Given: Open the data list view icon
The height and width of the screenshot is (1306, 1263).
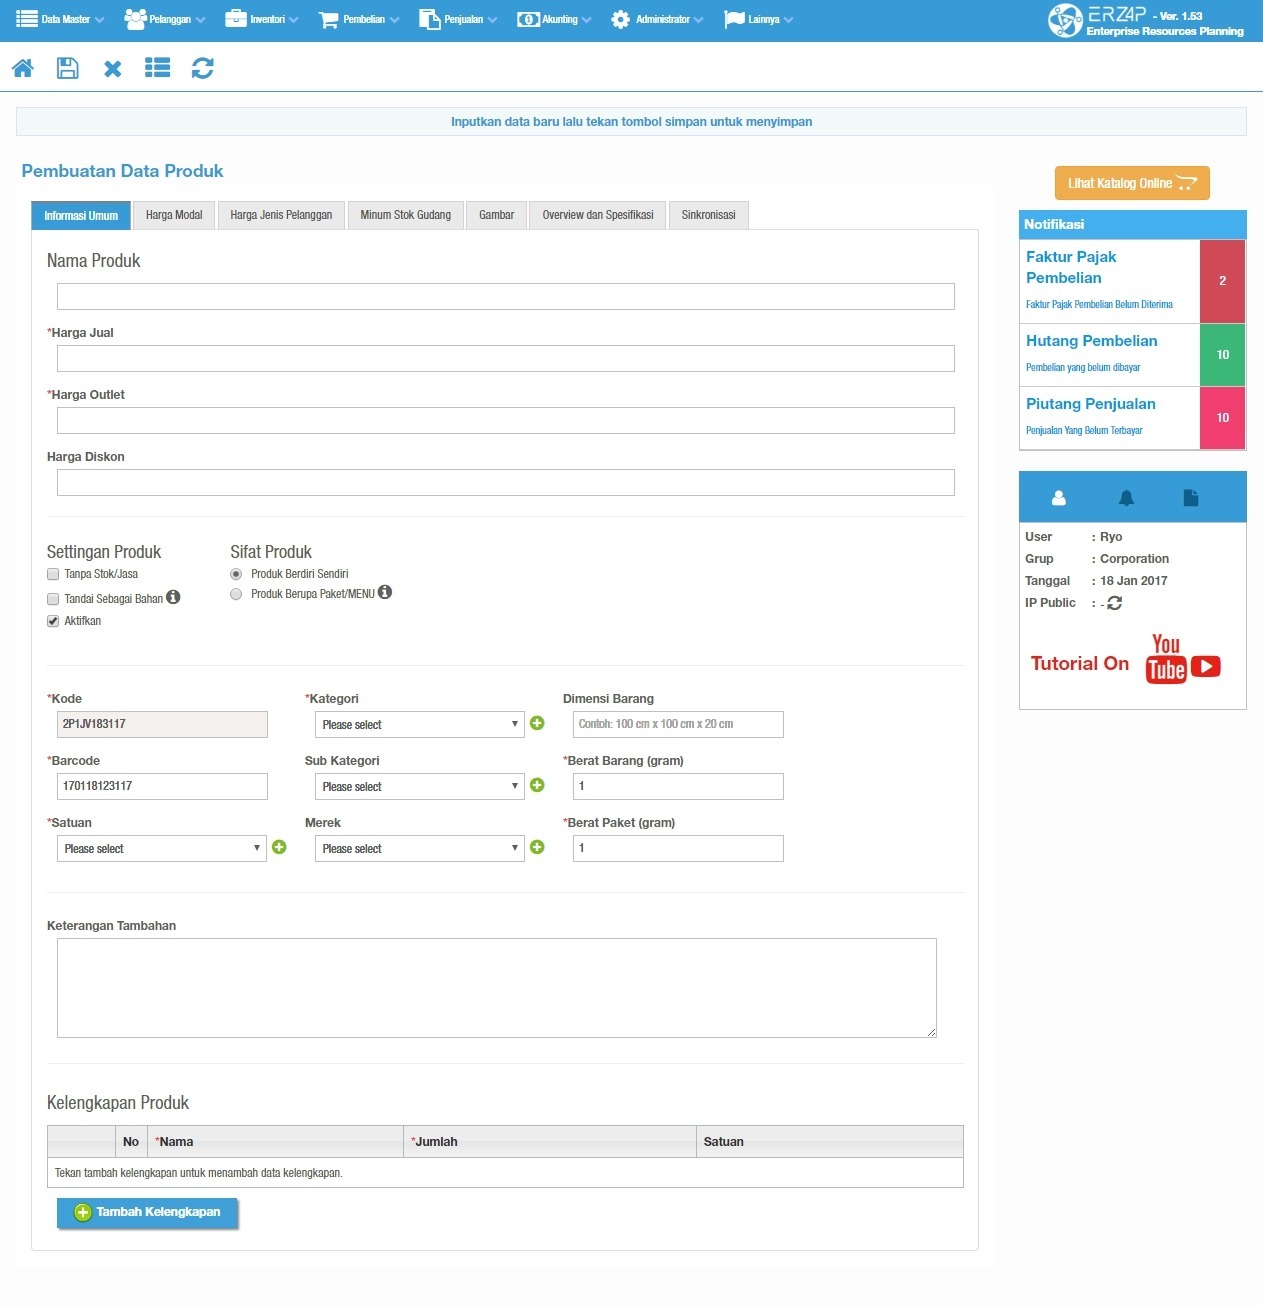Looking at the screenshot, I should 157,68.
